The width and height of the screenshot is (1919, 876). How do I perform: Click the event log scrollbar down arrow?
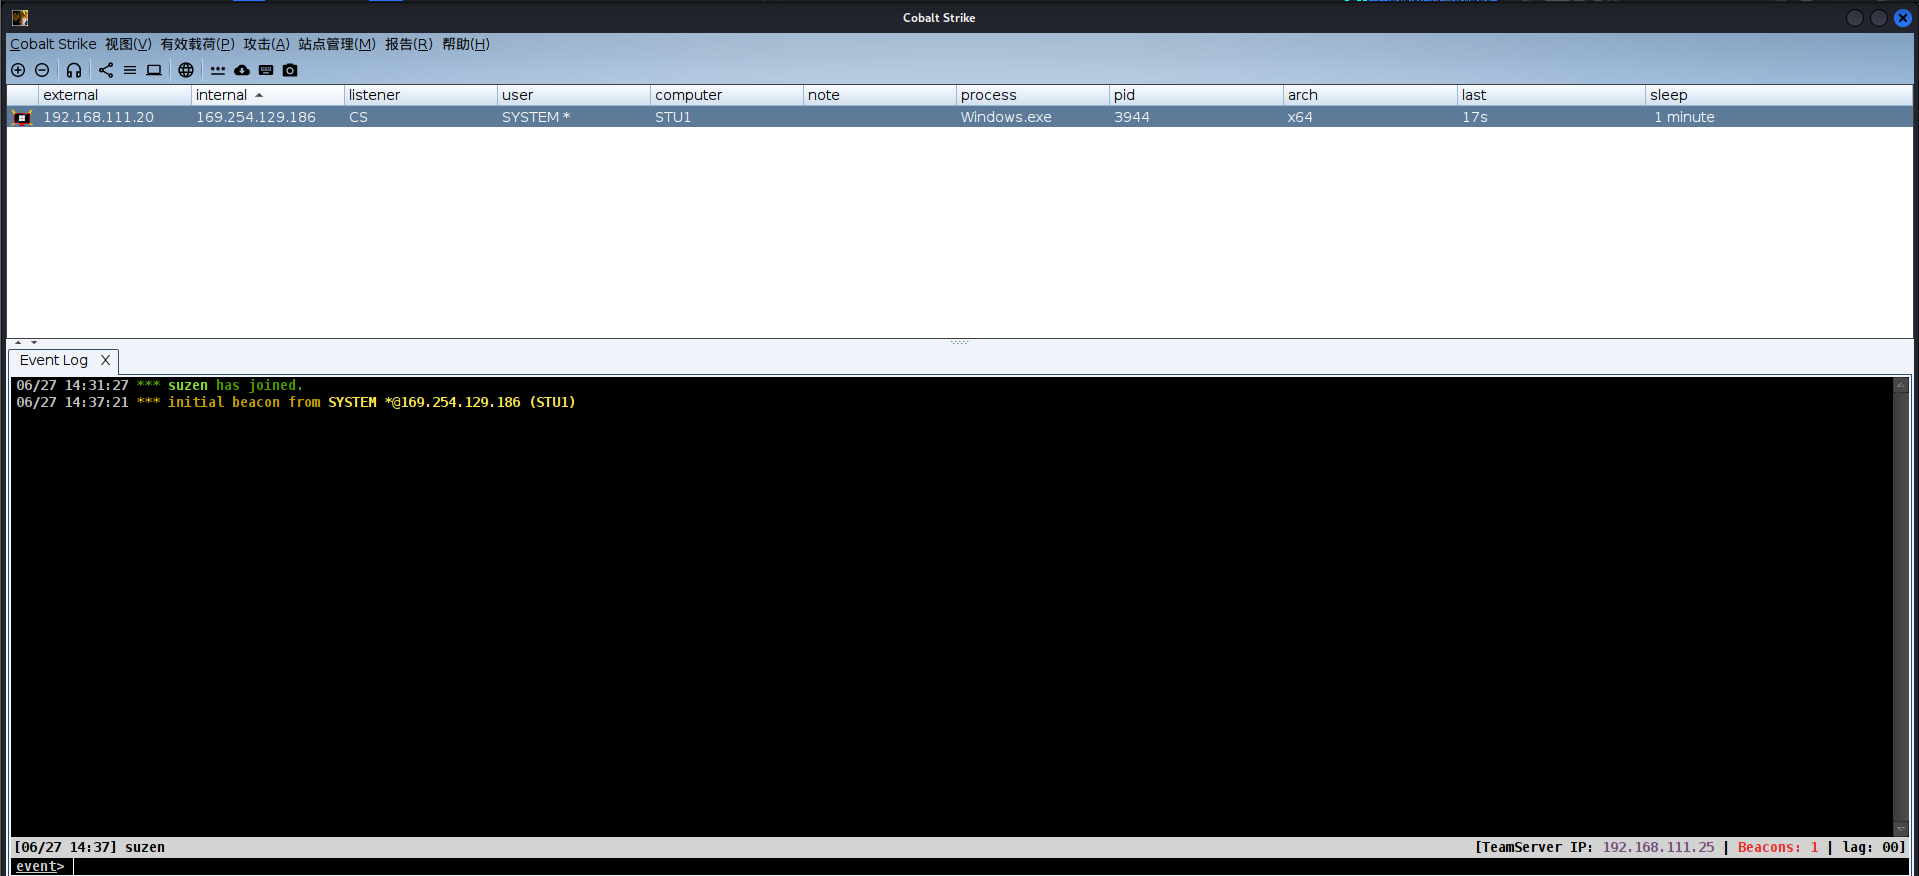(1901, 829)
